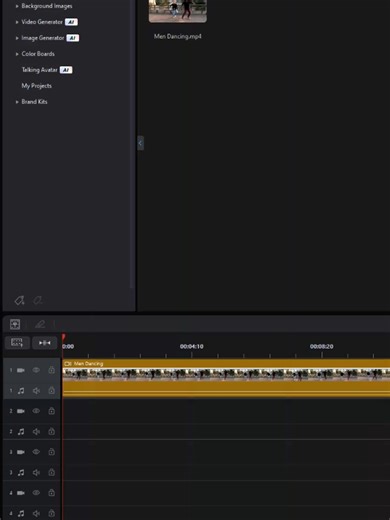The height and width of the screenshot is (520, 390).
Task: Click the clip icon on Men Dancing clip
Action: pyautogui.click(x=68, y=364)
